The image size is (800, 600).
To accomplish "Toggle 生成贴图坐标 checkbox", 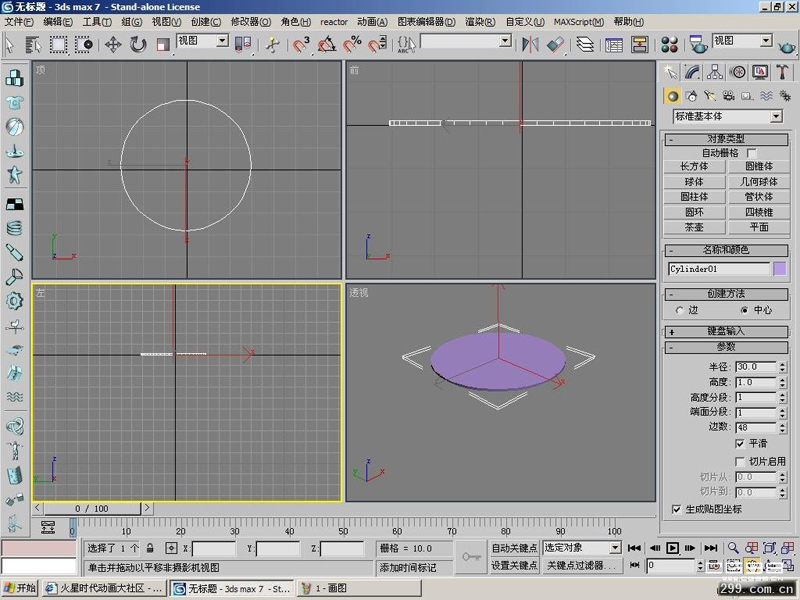I will pos(676,509).
